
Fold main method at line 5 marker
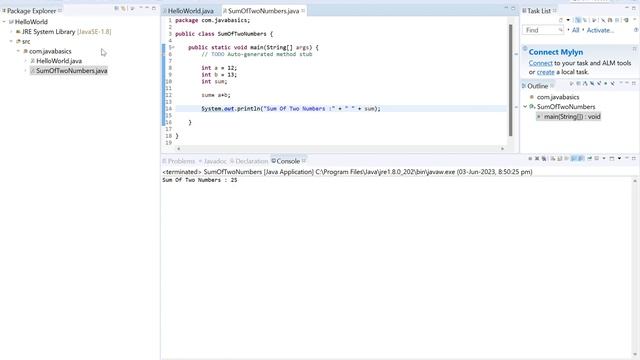coord(173,47)
